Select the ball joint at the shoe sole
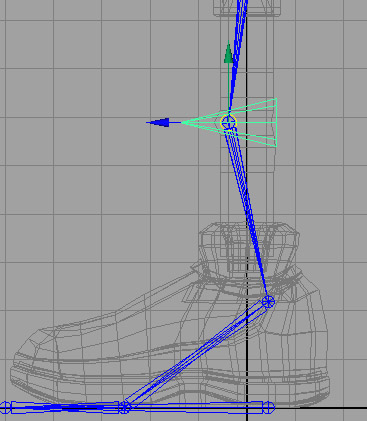367x421 pixels. coord(125,407)
